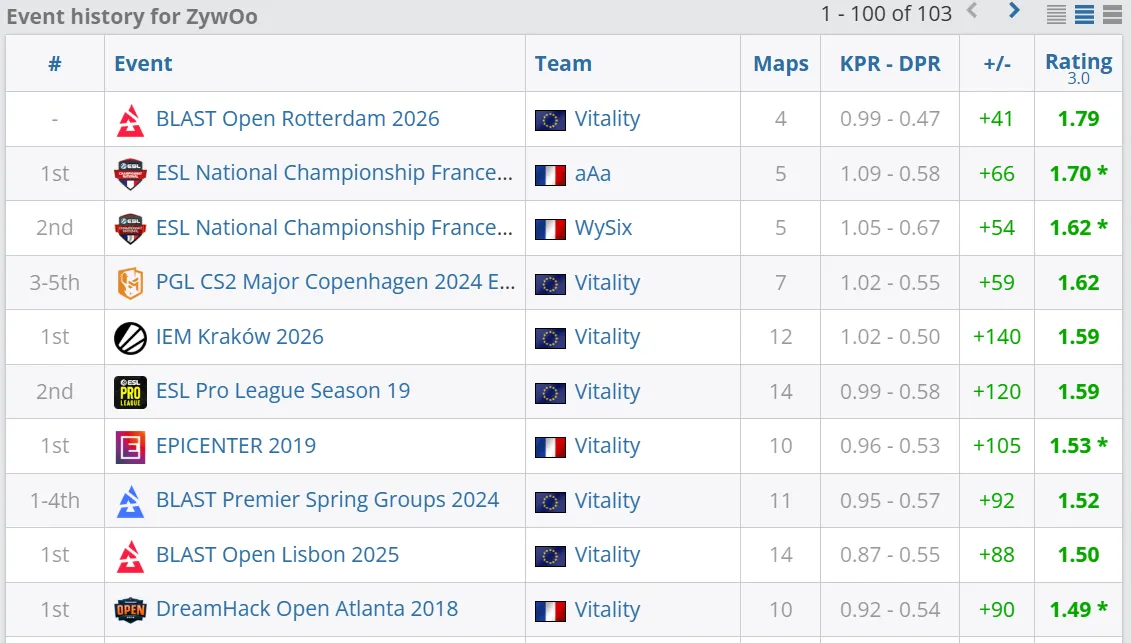The height and width of the screenshot is (643, 1131).
Task: Sort by the +/- column header
Action: (x=997, y=64)
